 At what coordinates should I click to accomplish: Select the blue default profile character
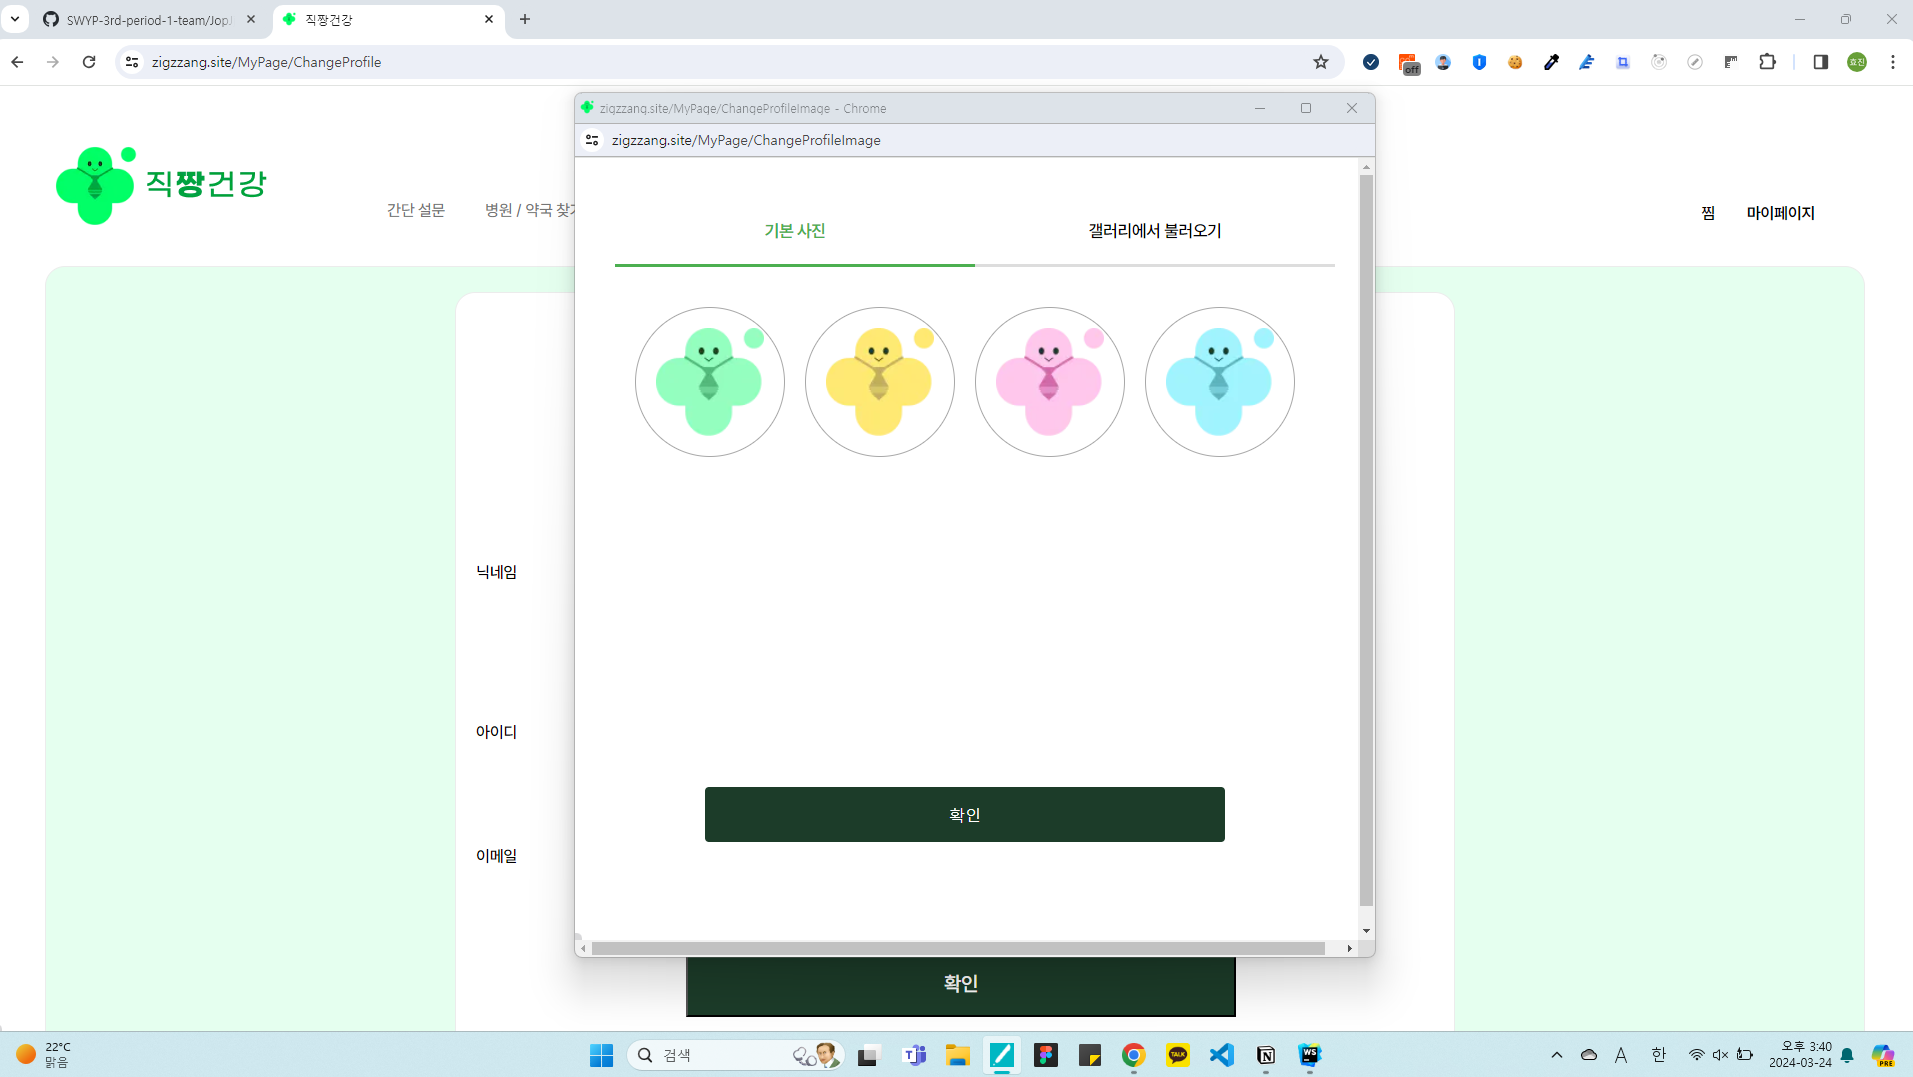[x=1219, y=382]
